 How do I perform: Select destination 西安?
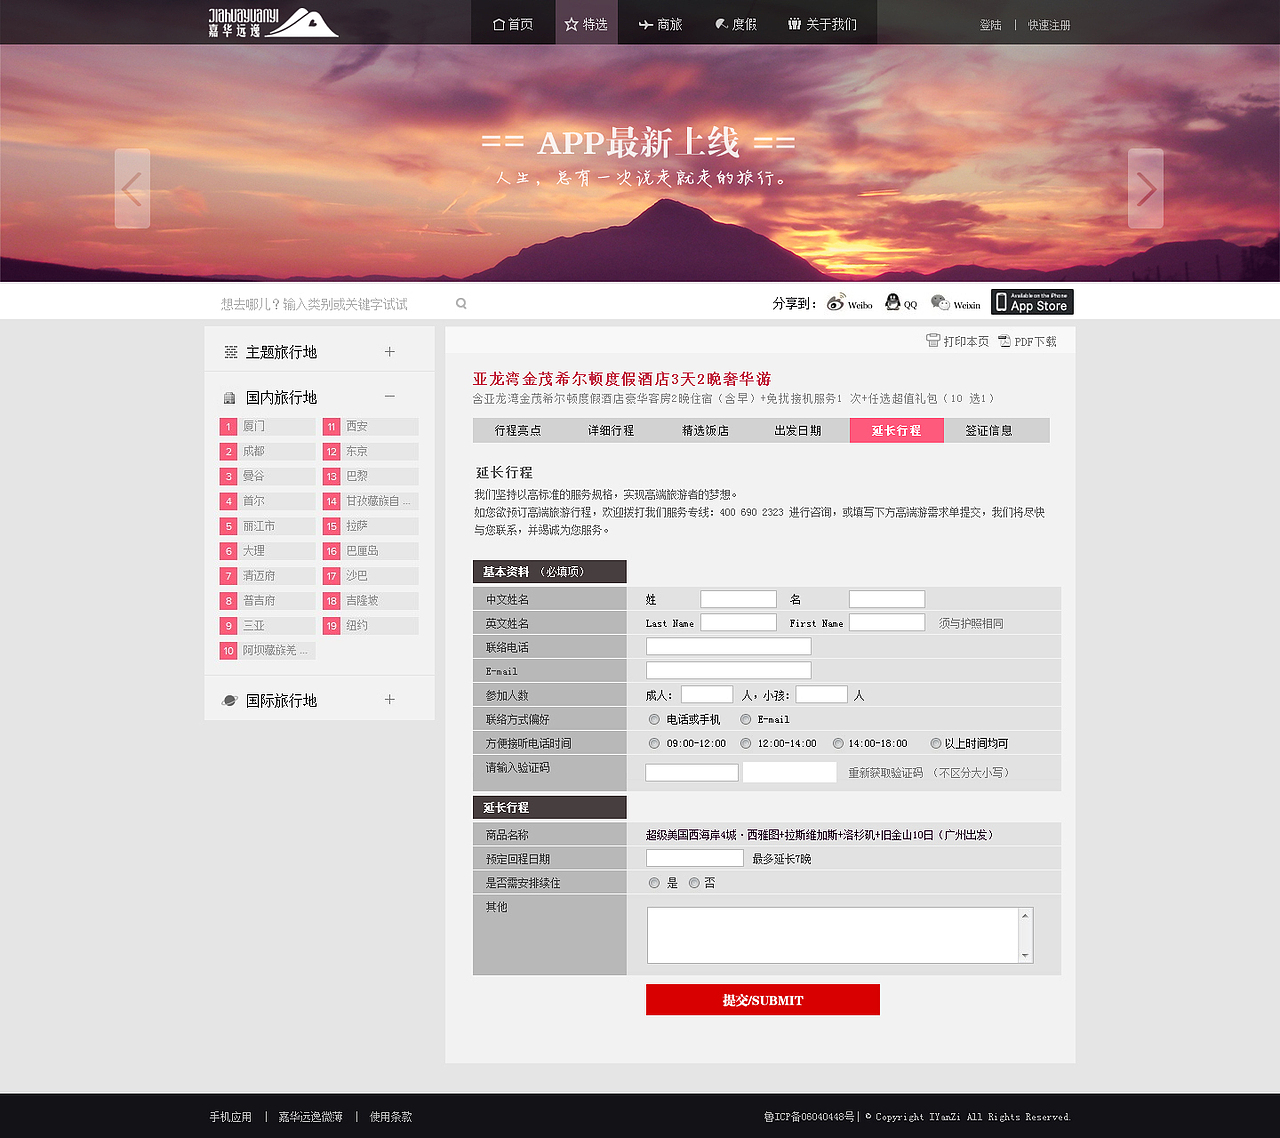pyautogui.click(x=370, y=426)
